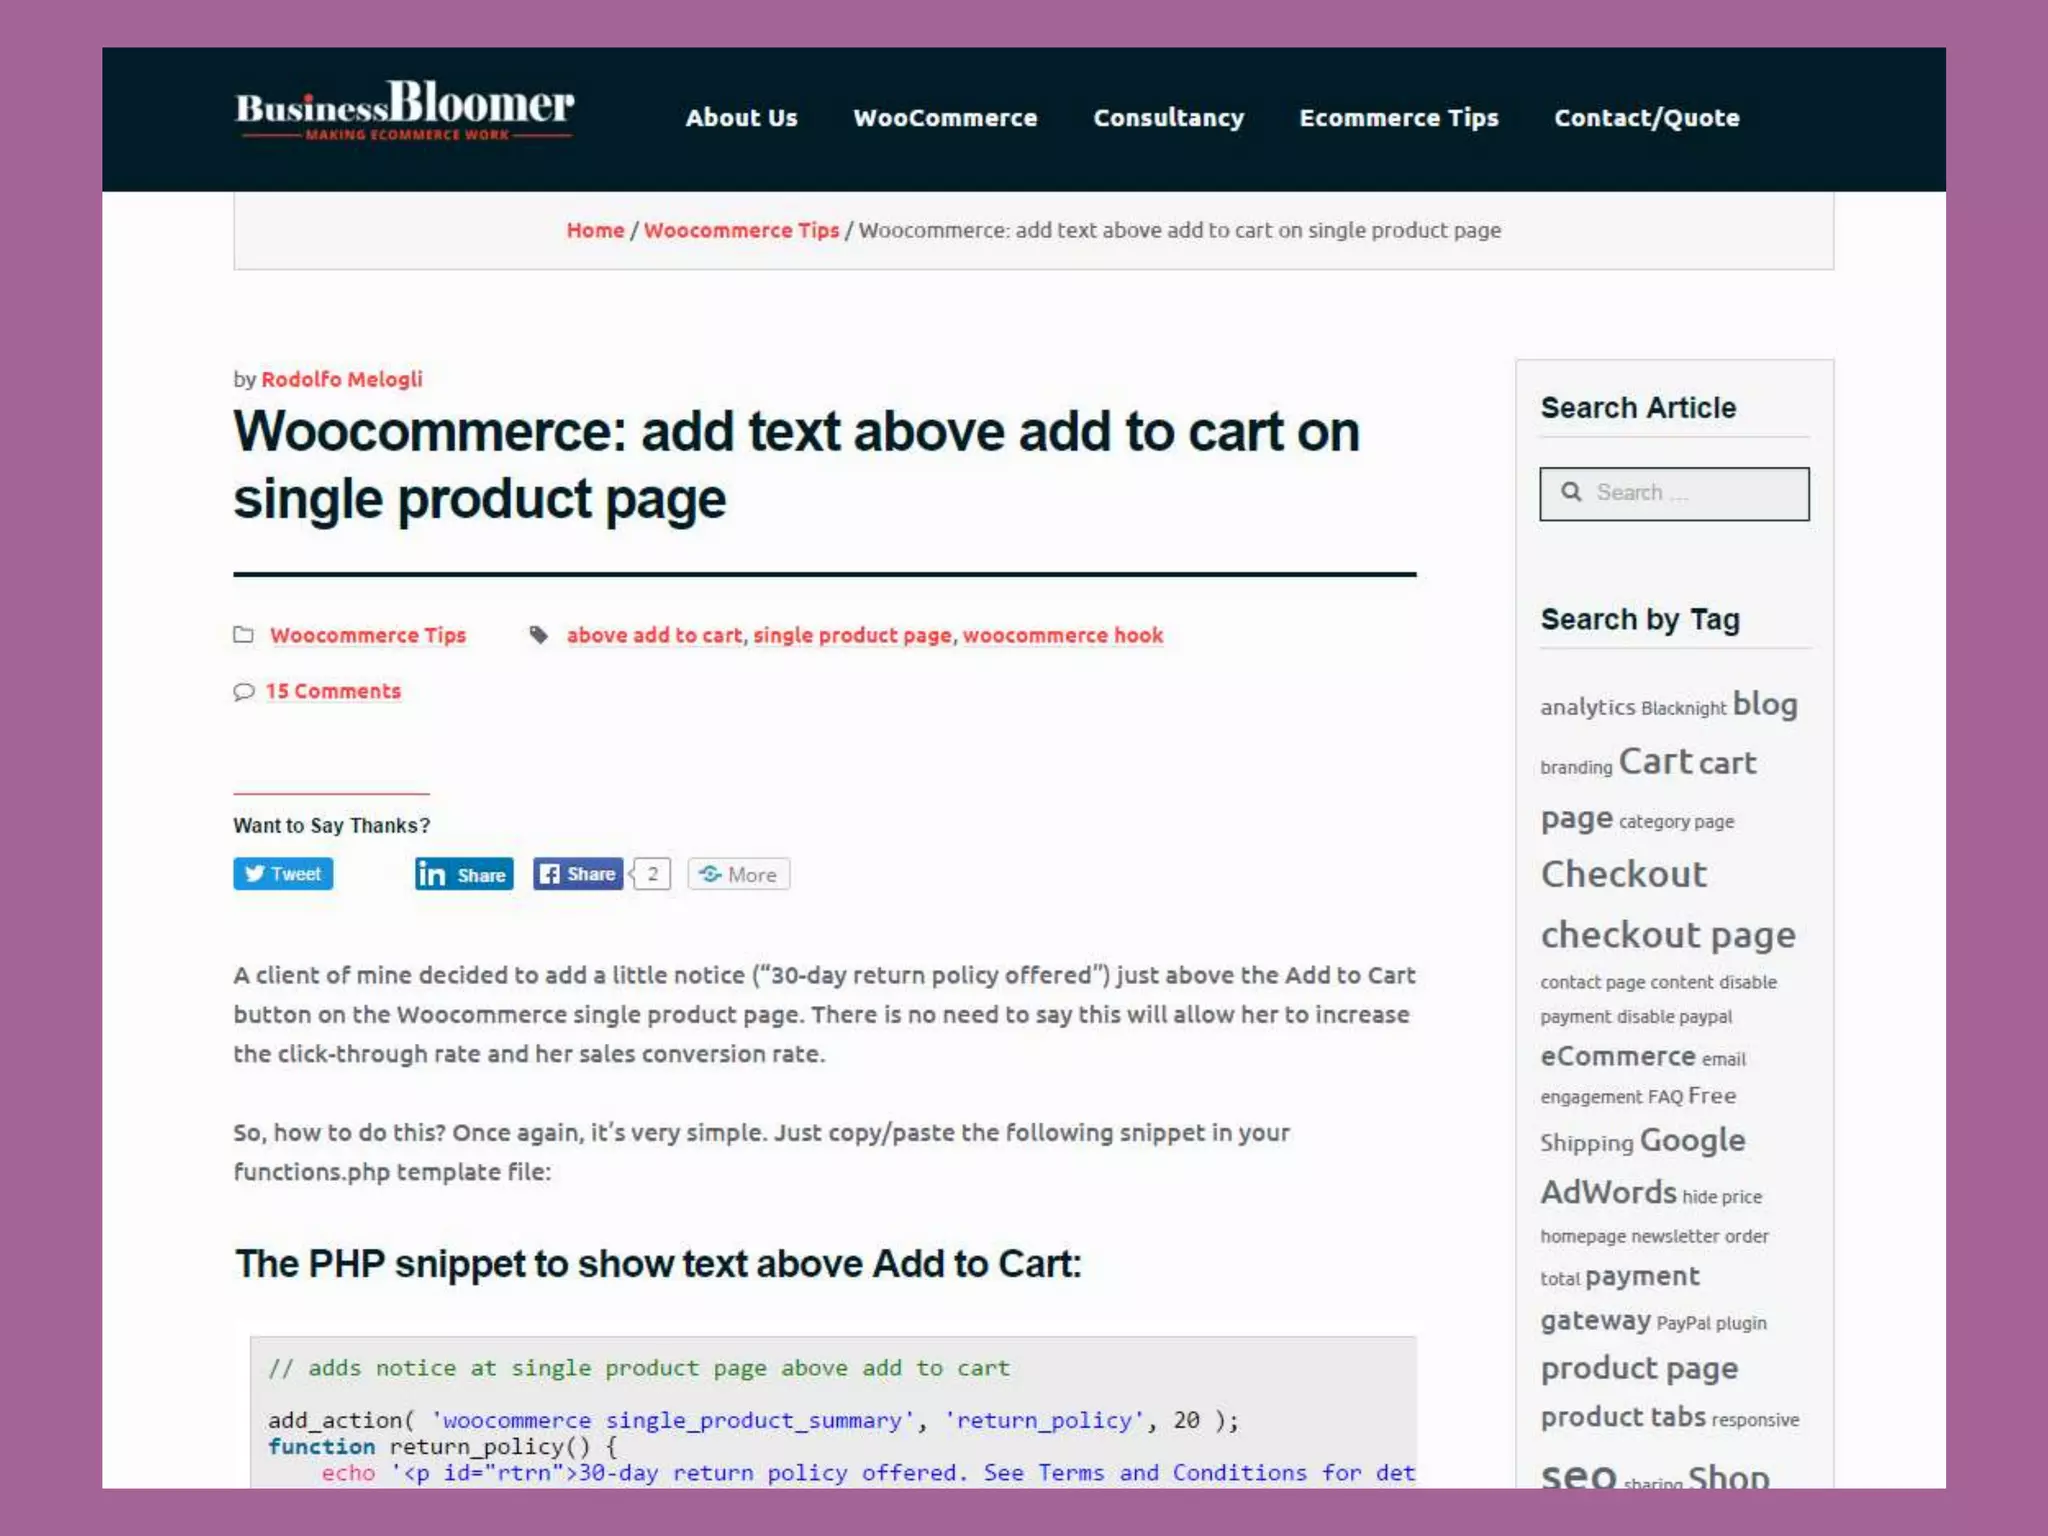Screen dimensions: 2048x1536
Task: Share via the Tweet button
Action: pyautogui.click(x=283, y=874)
